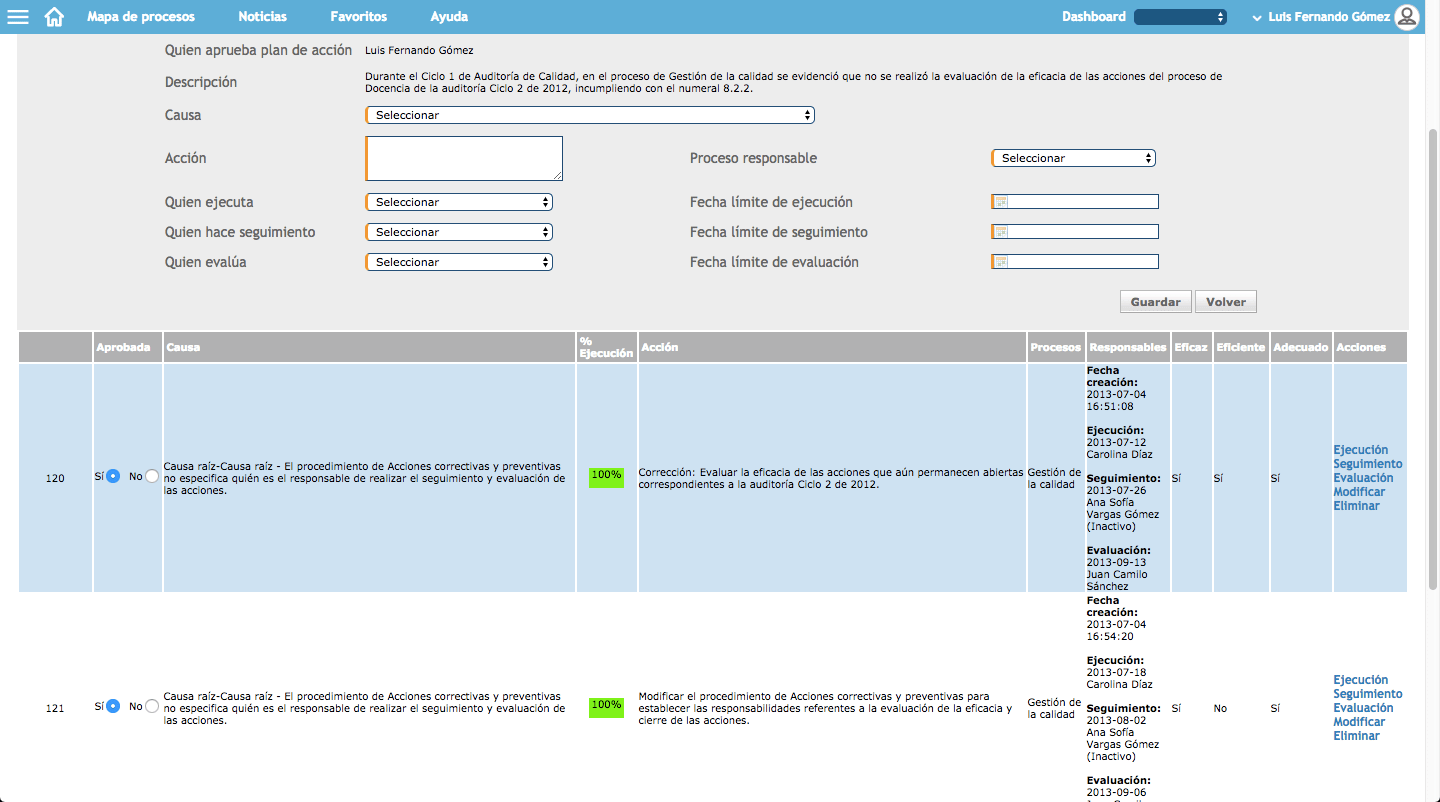Open the Dashboard selector dropdown
The image size is (1440, 802).
click(x=1180, y=17)
